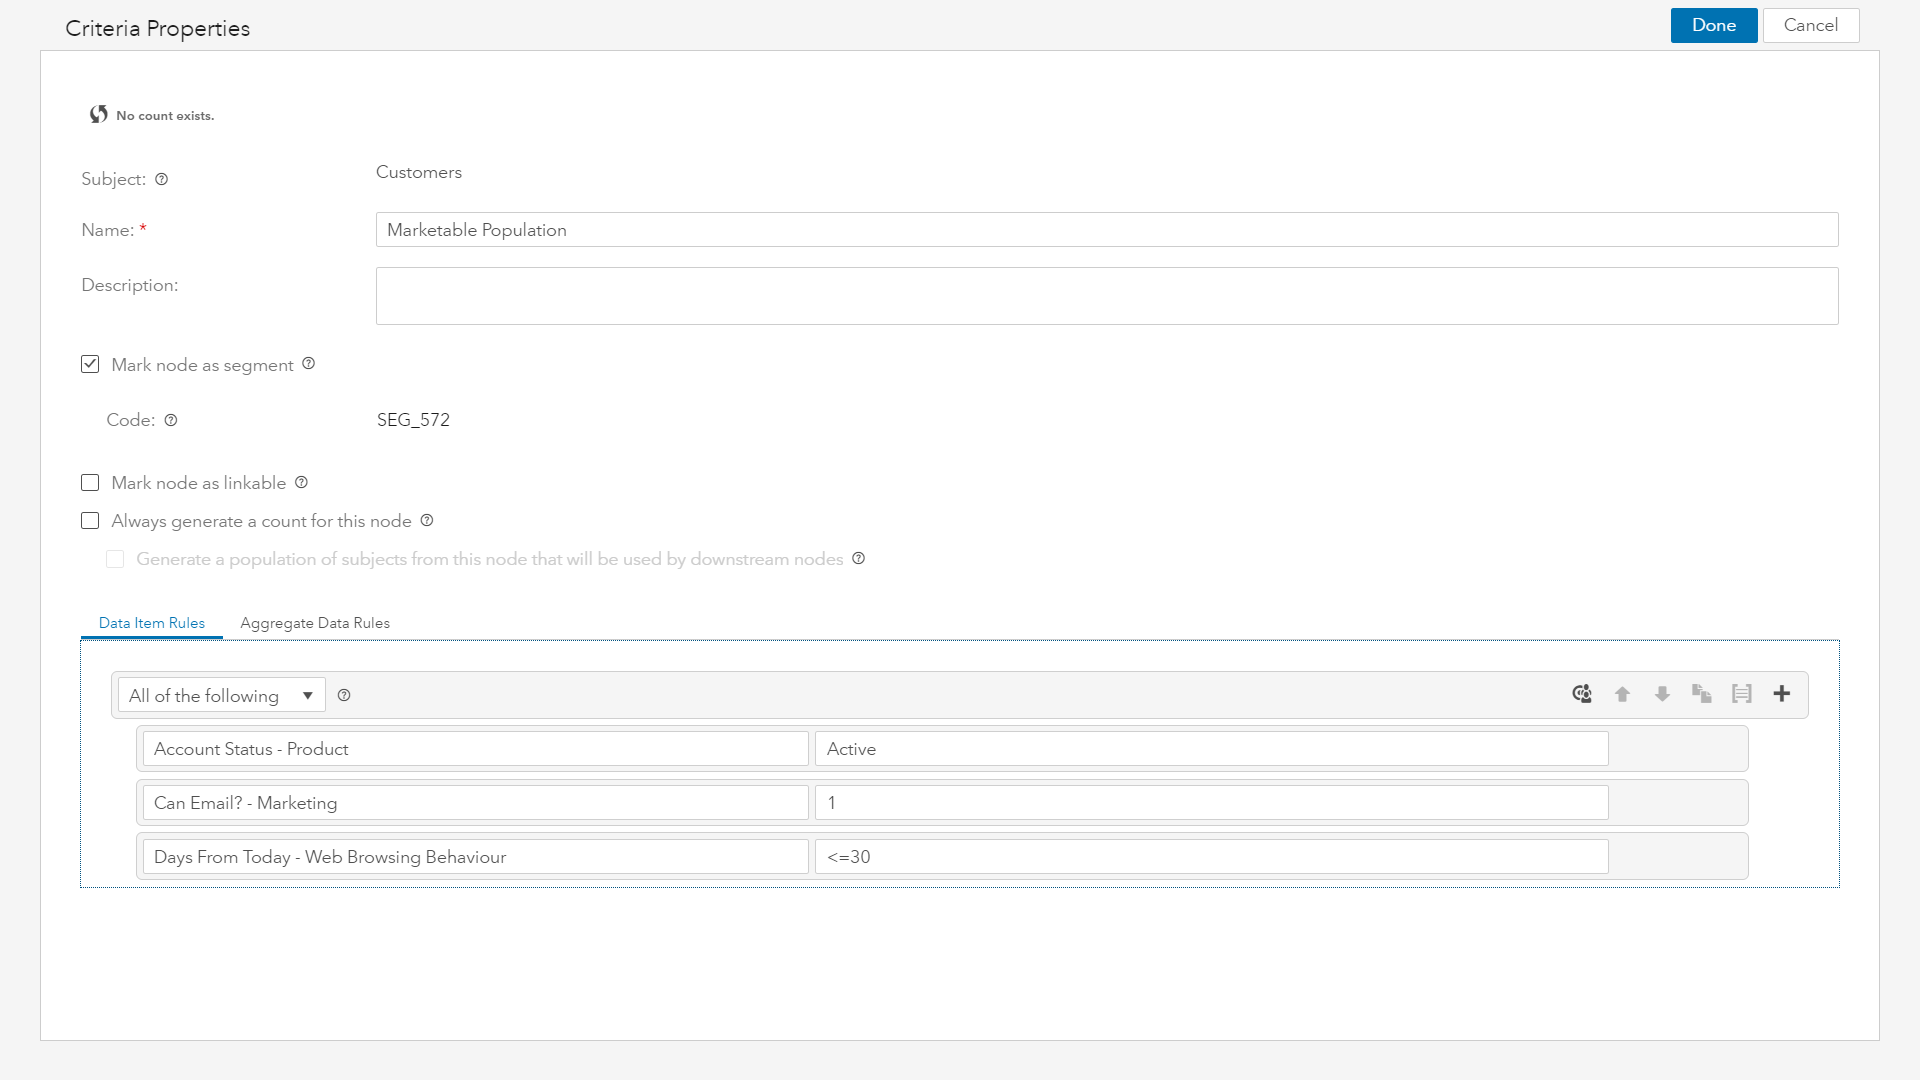Click the <=30 value field
The image size is (1920, 1080).
pos(1212,857)
